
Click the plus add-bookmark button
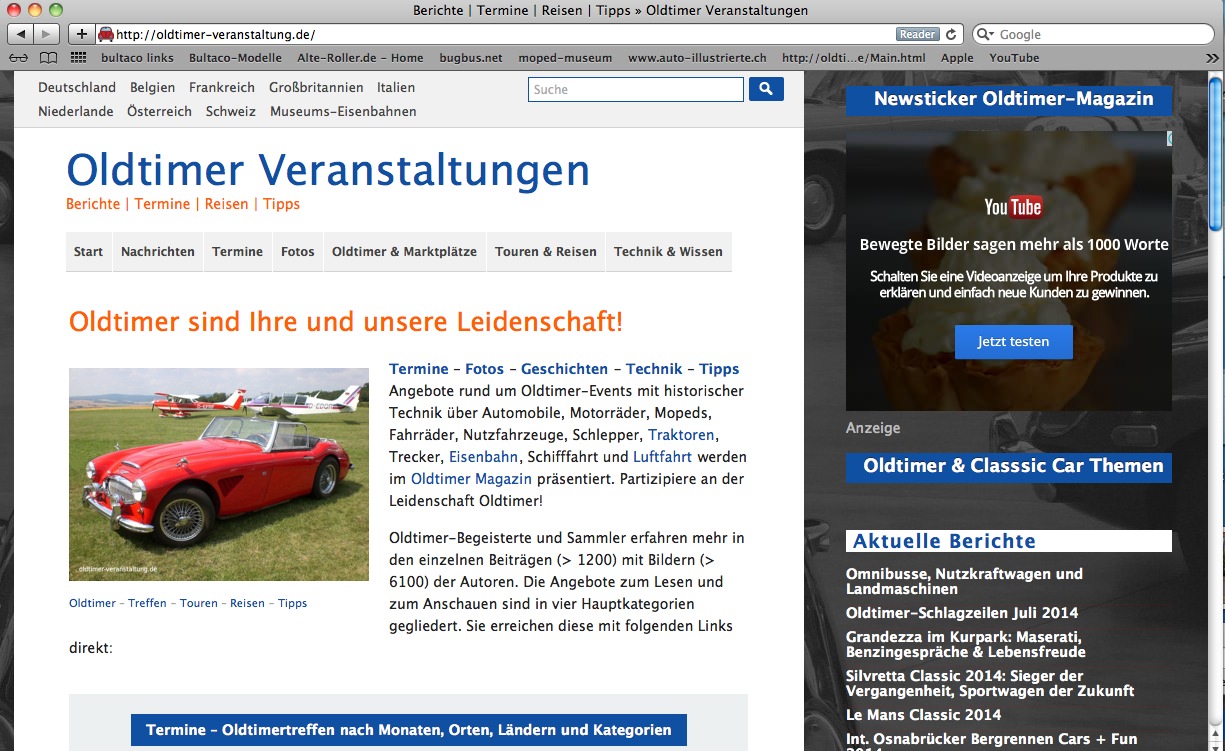click(81, 34)
